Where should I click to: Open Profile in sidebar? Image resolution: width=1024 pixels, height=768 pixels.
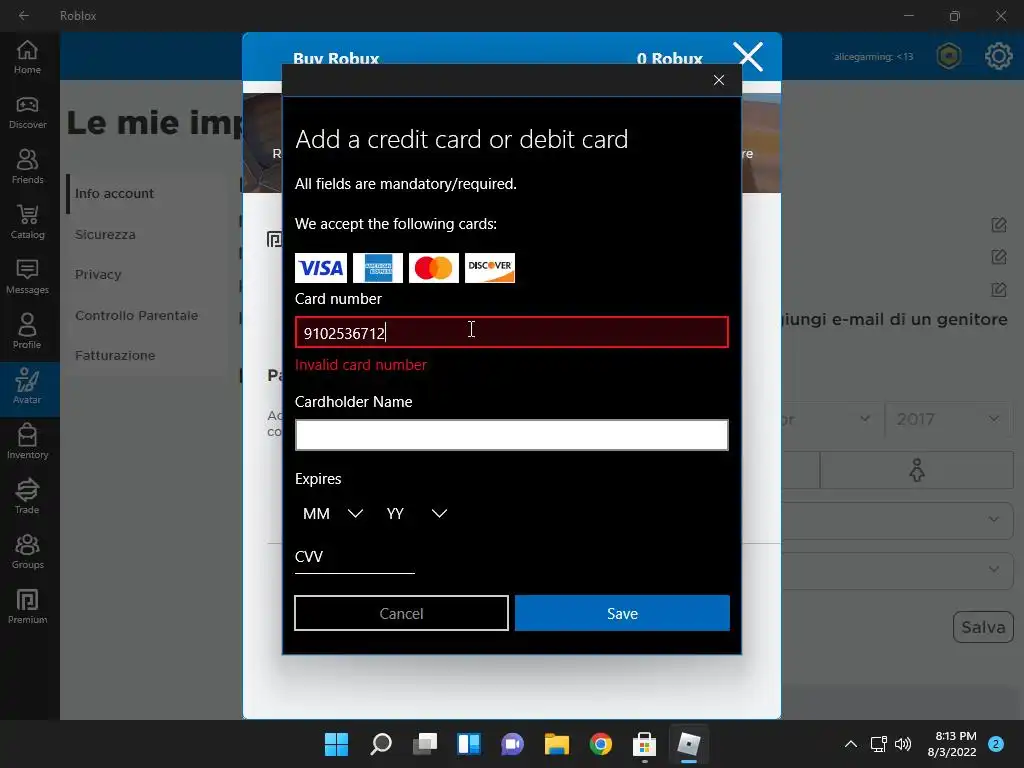(27, 332)
